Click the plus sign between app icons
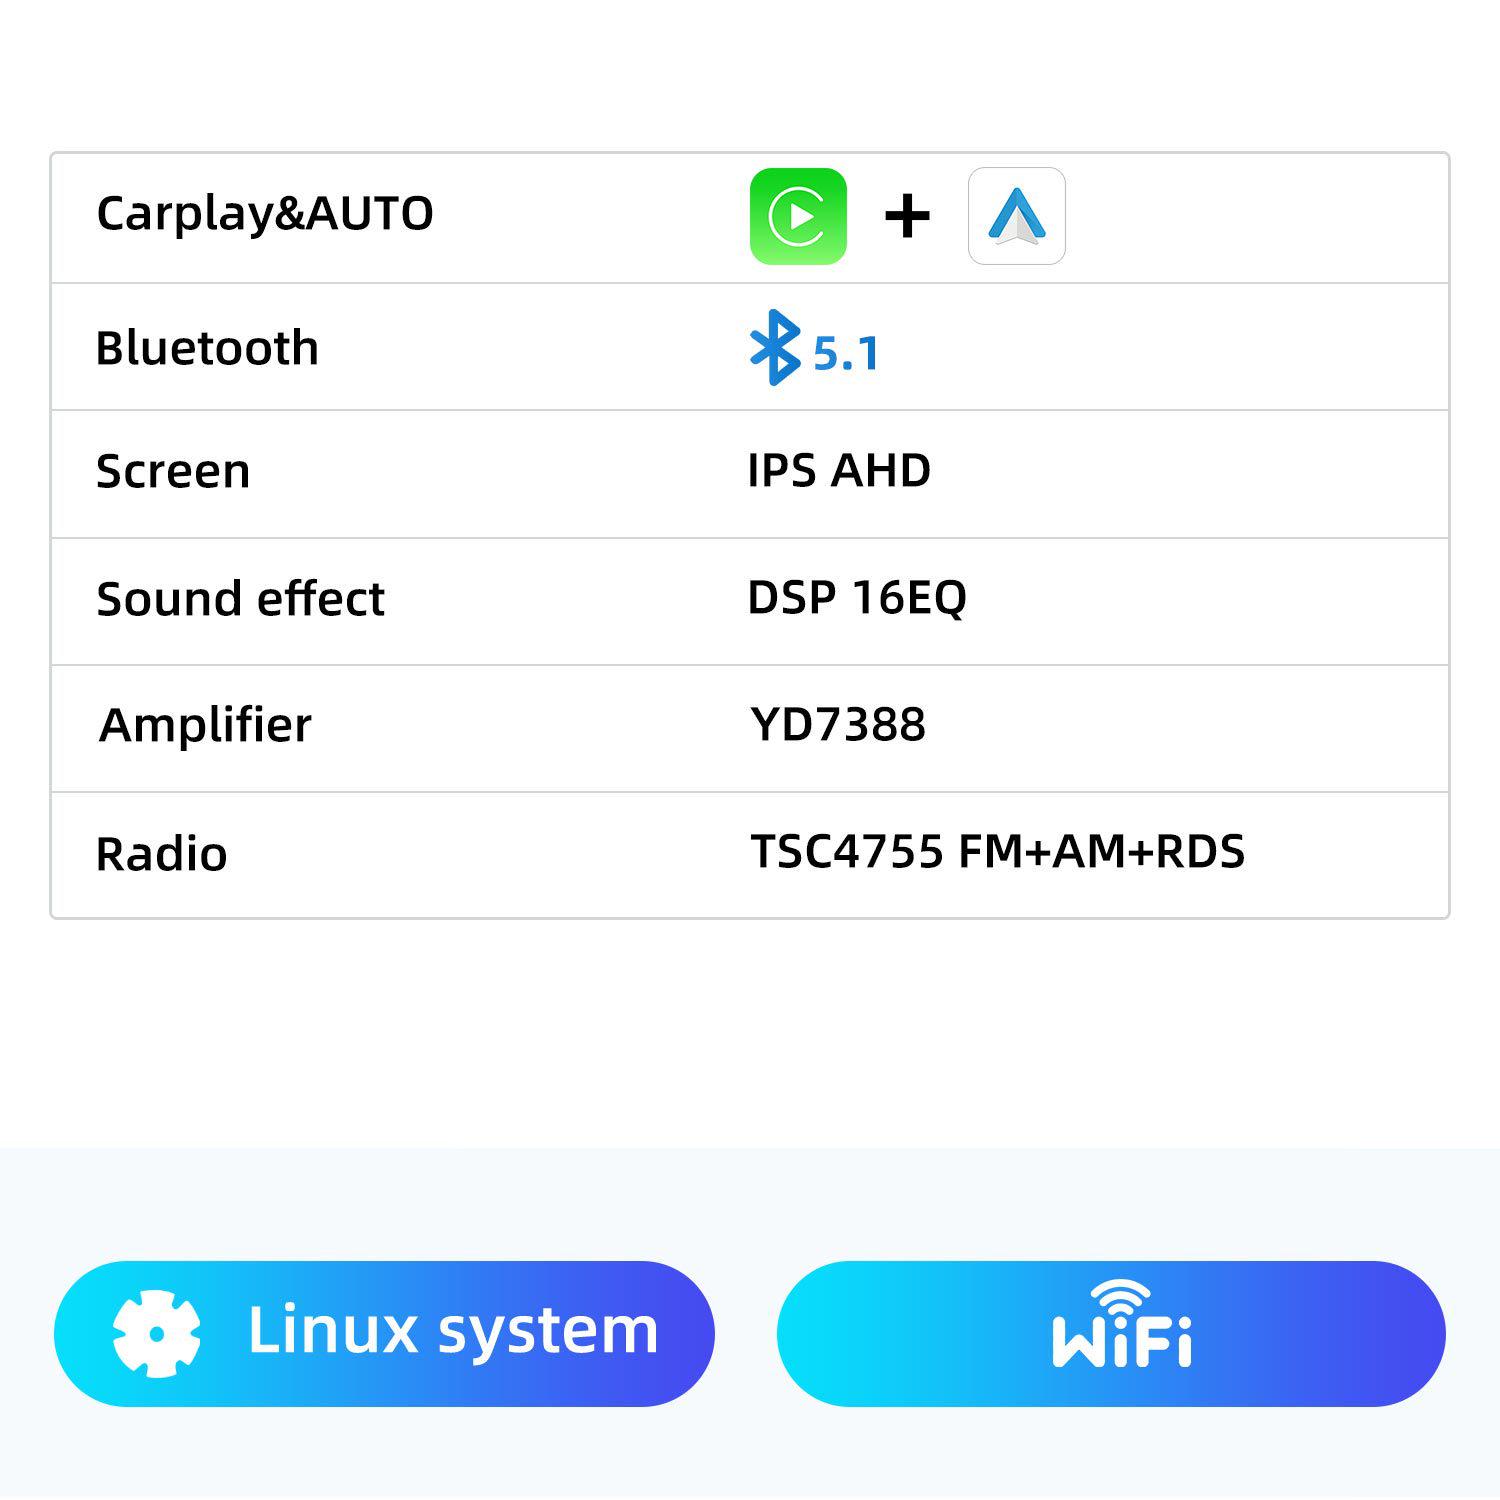This screenshot has width=1500, height=1500. pyautogui.click(x=907, y=216)
